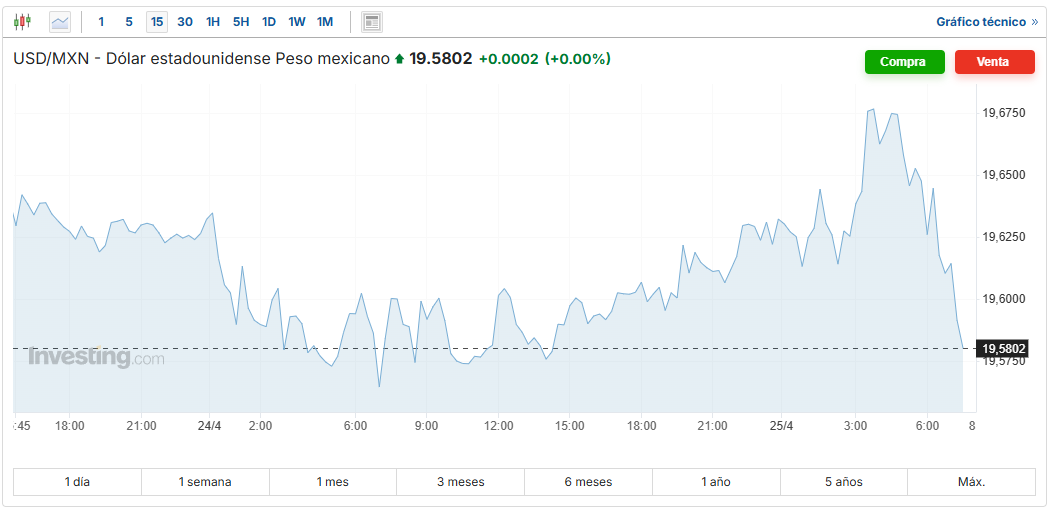Choose the 5 años time range

[844, 482]
